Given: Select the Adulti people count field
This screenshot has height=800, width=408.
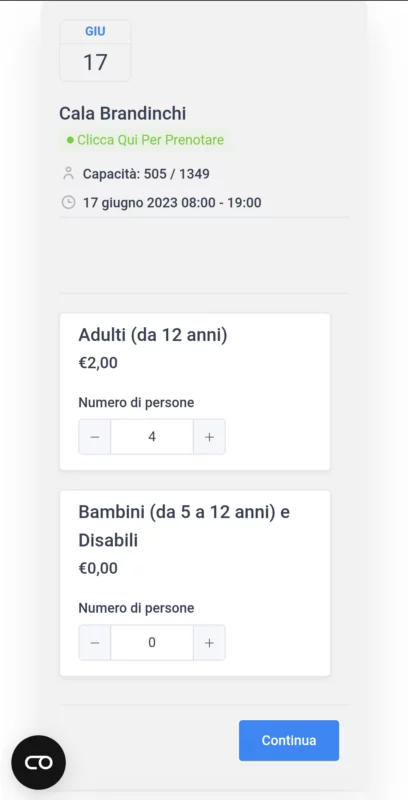Looking at the screenshot, I should (152, 437).
